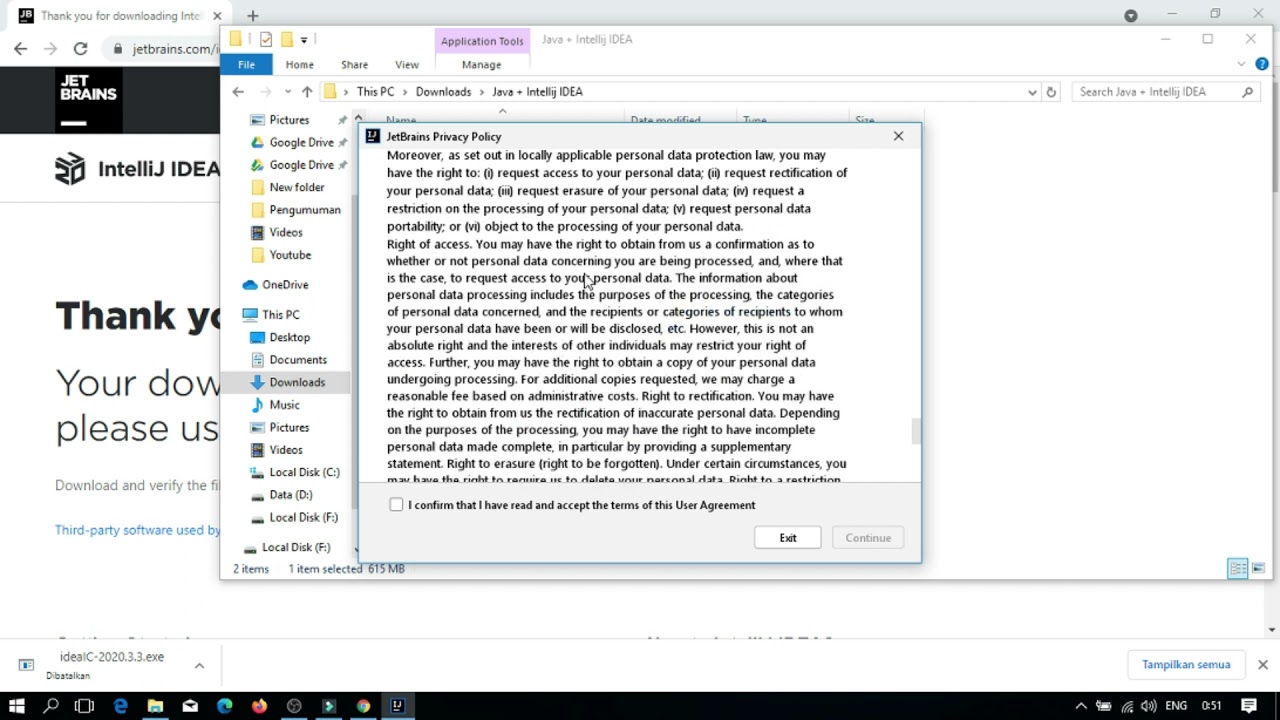Open Chrome from the taskbar
Screen dimensions: 1280x720
point(363,706)
